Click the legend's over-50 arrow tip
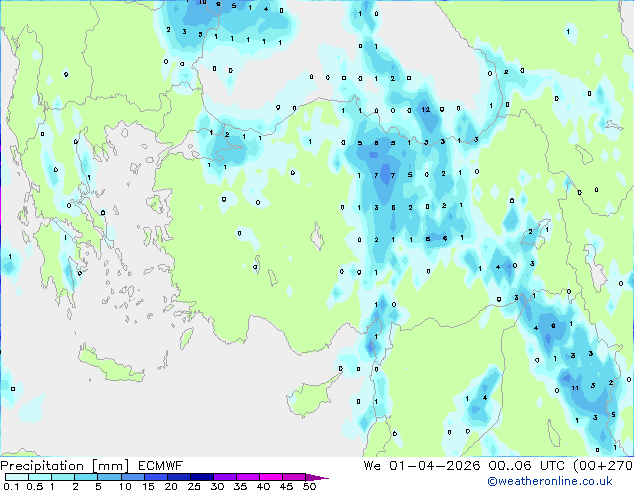Image resolution: width=634 pixels, height=490 pixels. click(x=317, y=478)
